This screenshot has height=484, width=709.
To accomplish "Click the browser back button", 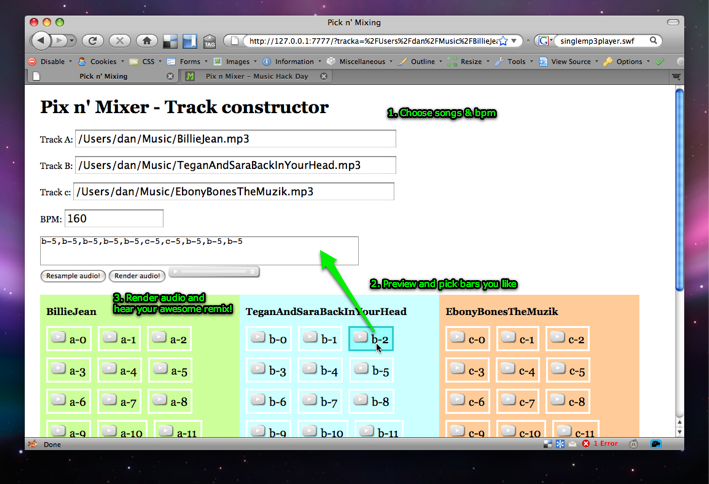I will 41,41.
